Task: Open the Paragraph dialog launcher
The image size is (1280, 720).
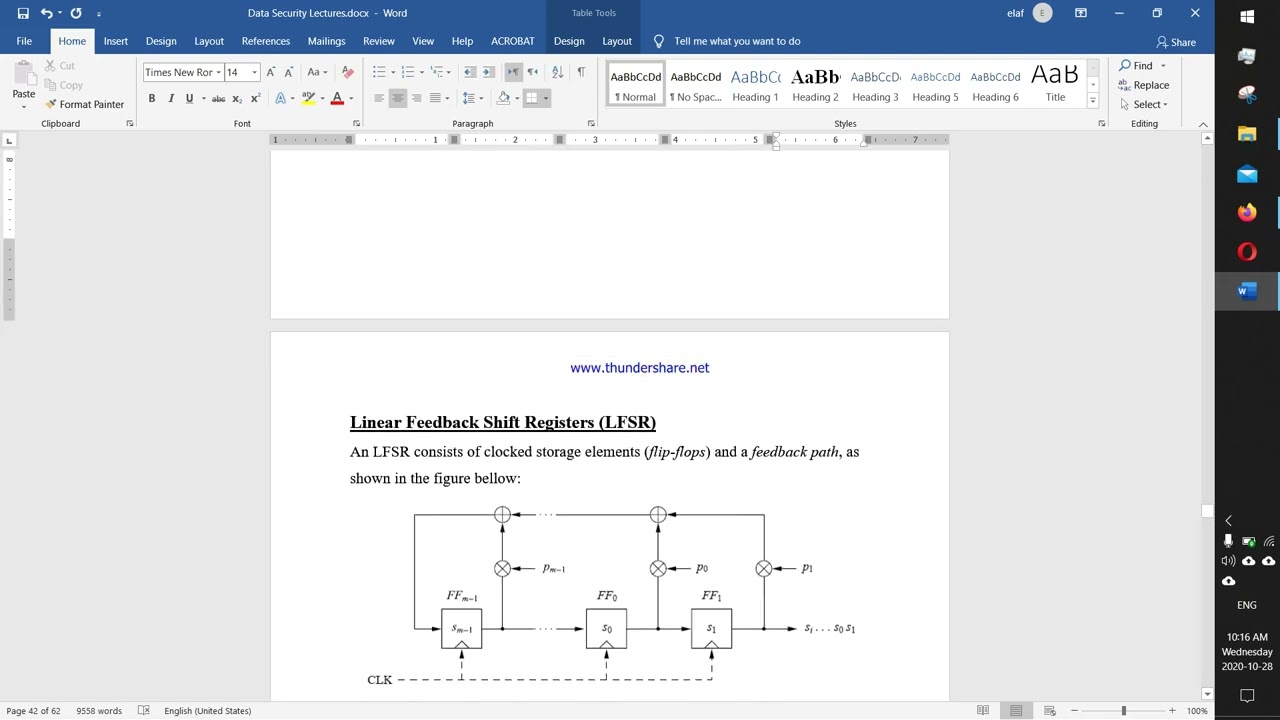Action: [591, 124]
